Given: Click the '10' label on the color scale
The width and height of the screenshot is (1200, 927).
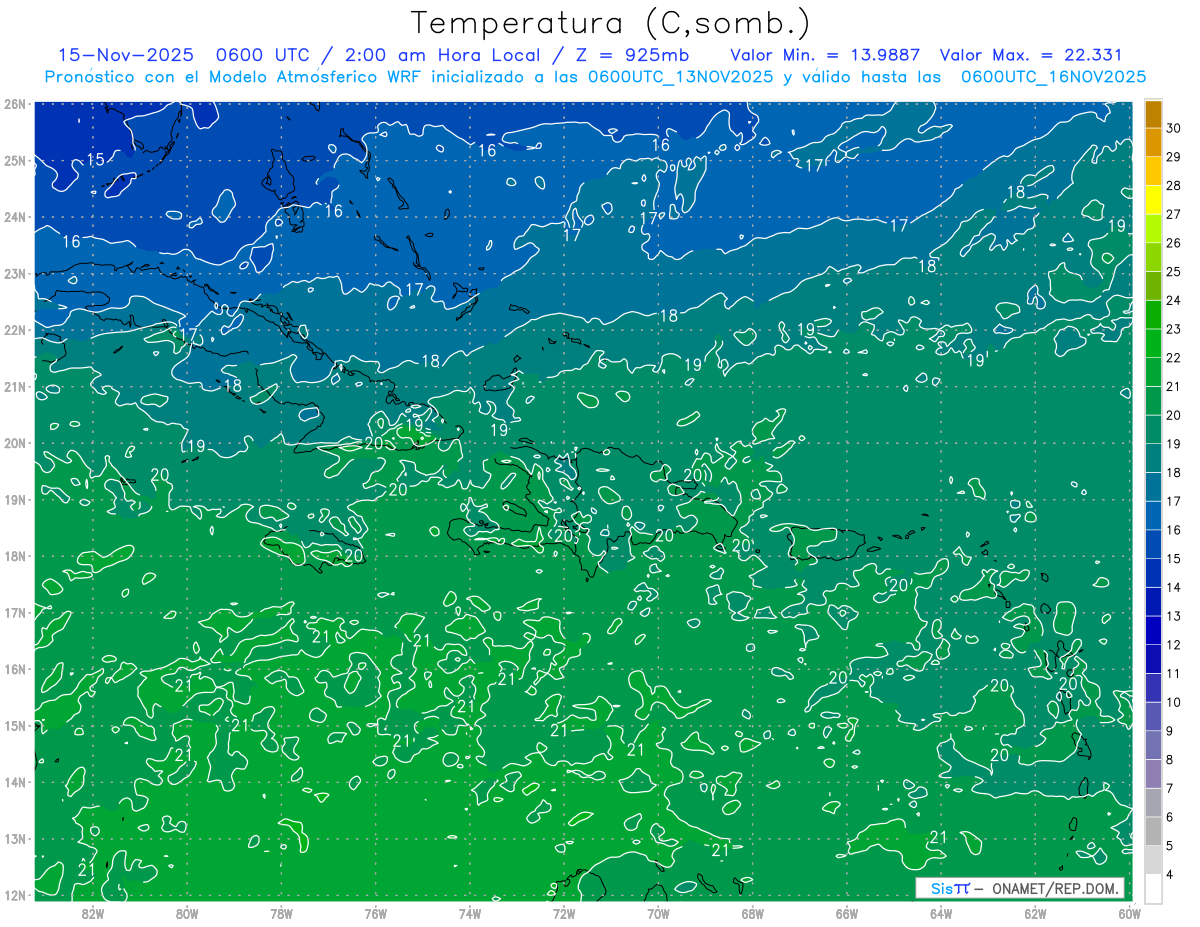Looking at the screenshot, I should [1174, 702].
